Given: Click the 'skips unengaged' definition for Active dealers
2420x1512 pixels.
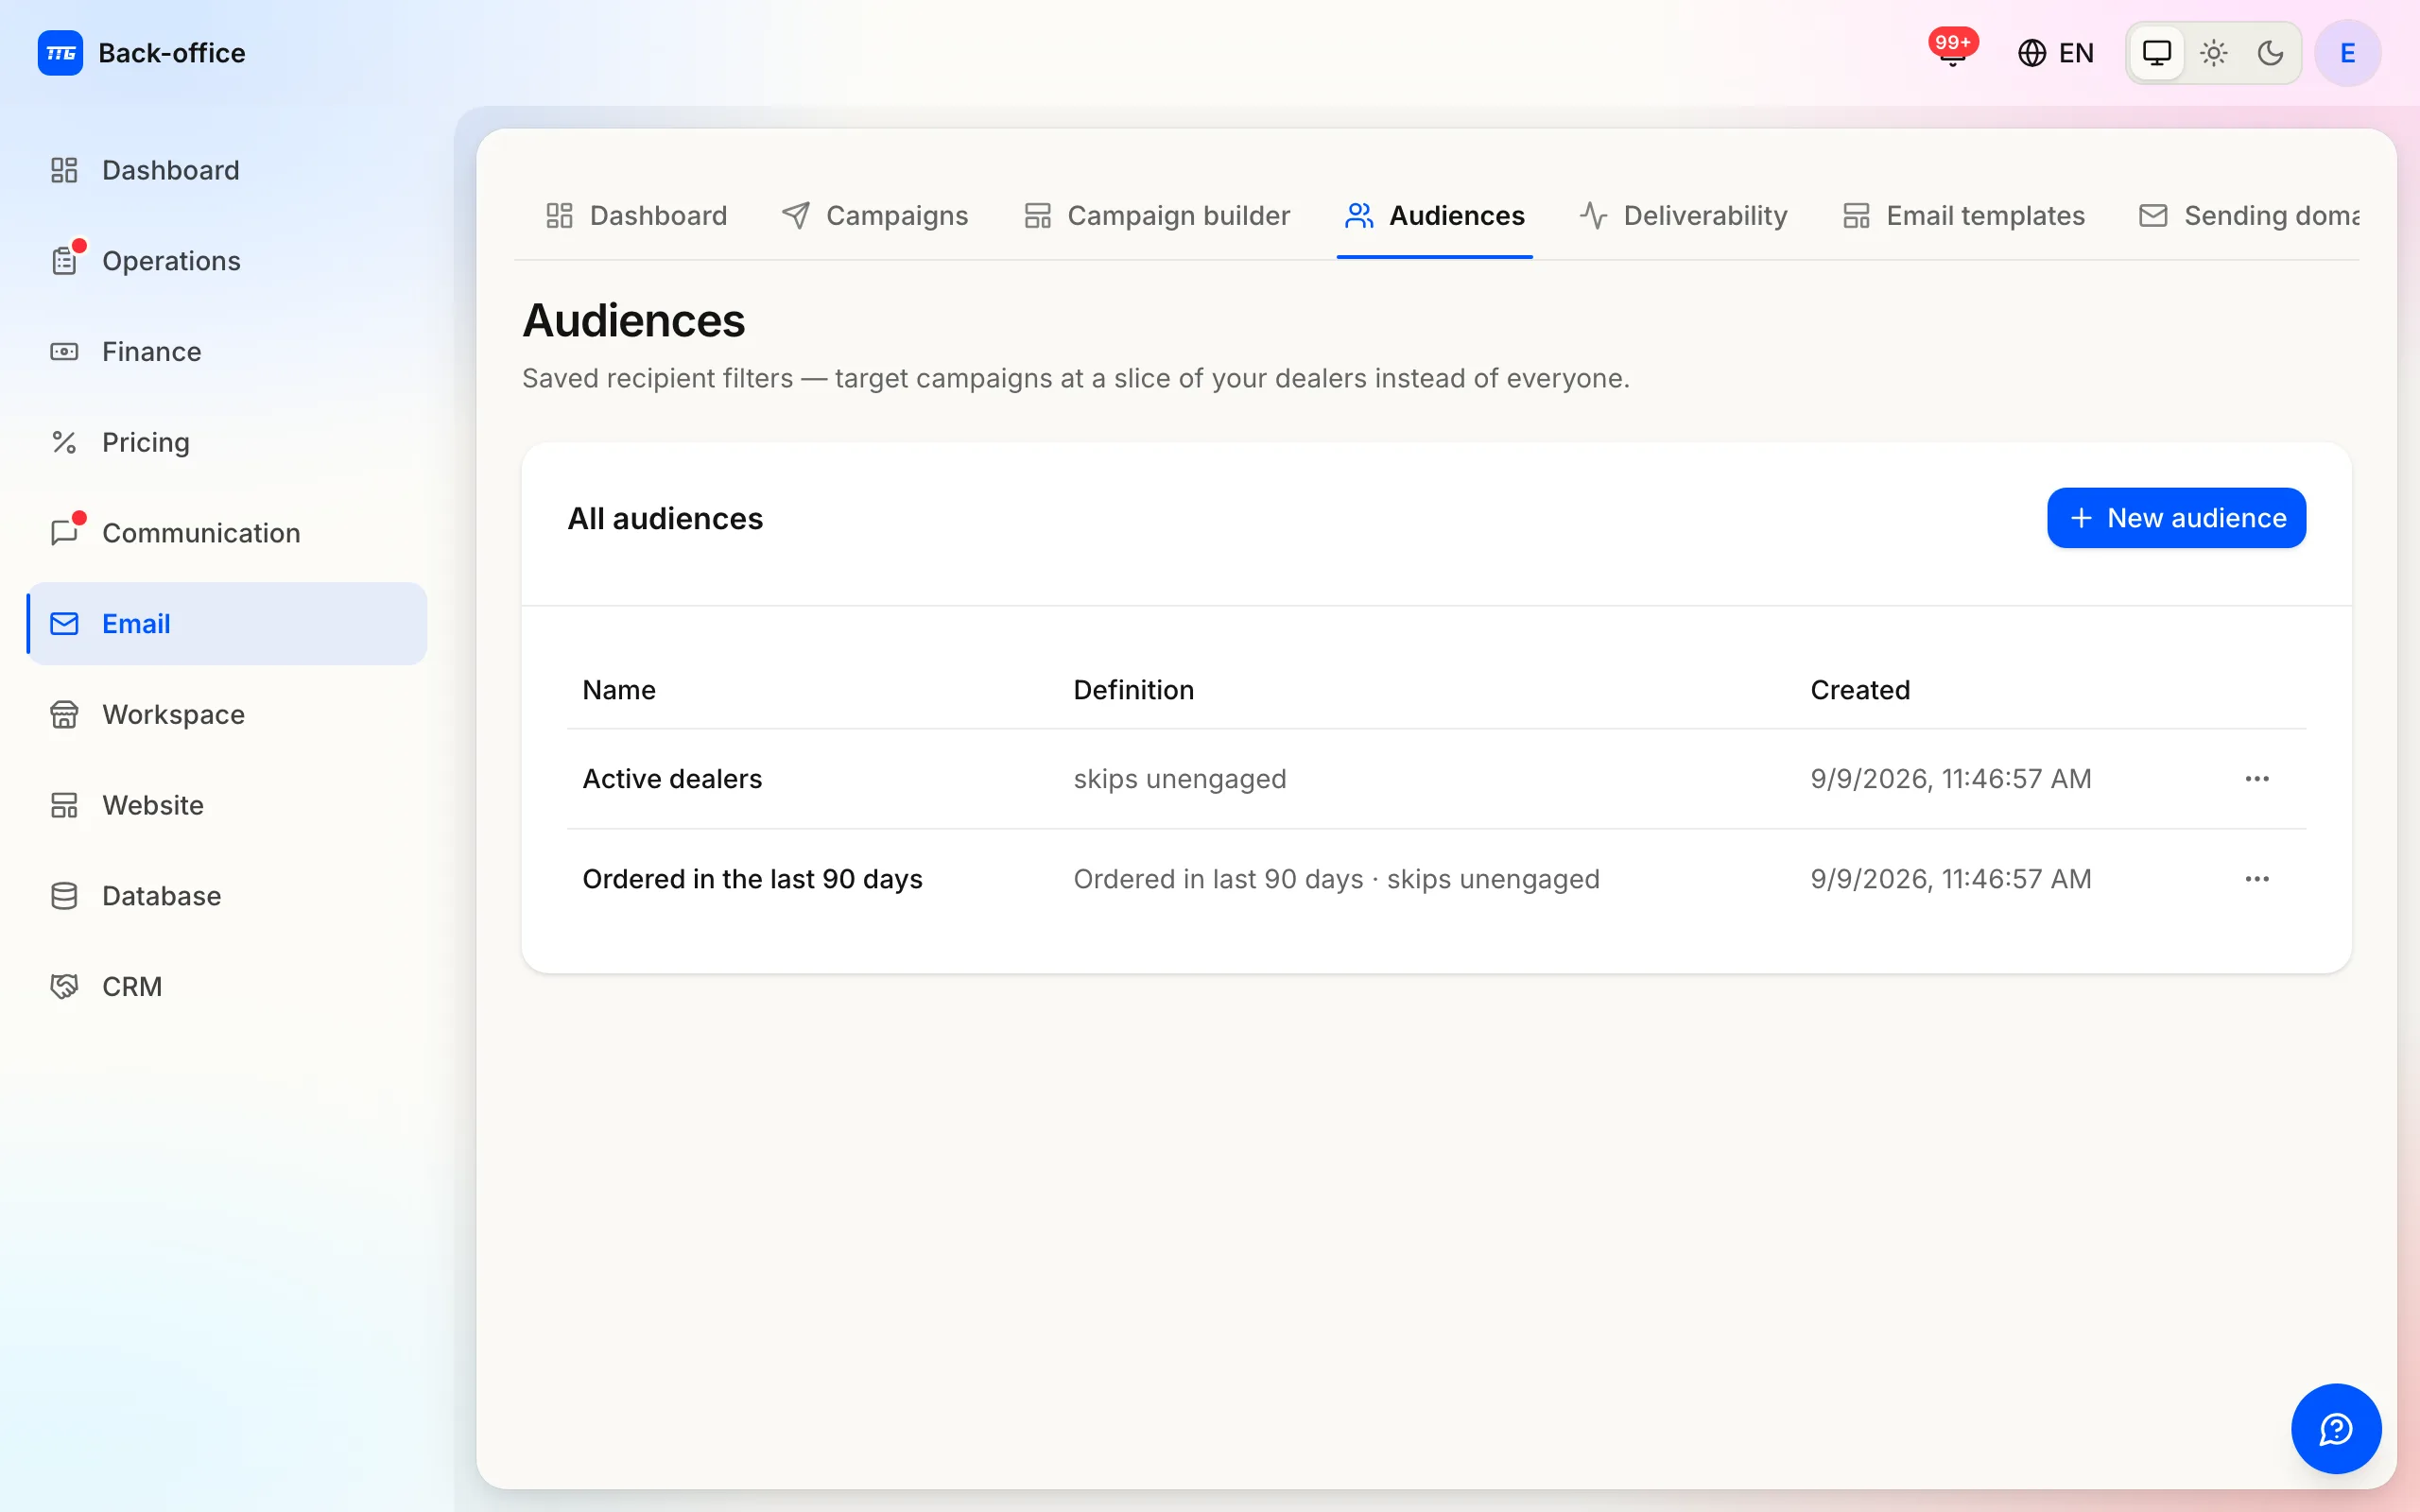Looking at the screenshot, I should click(x=1180, y=779).
